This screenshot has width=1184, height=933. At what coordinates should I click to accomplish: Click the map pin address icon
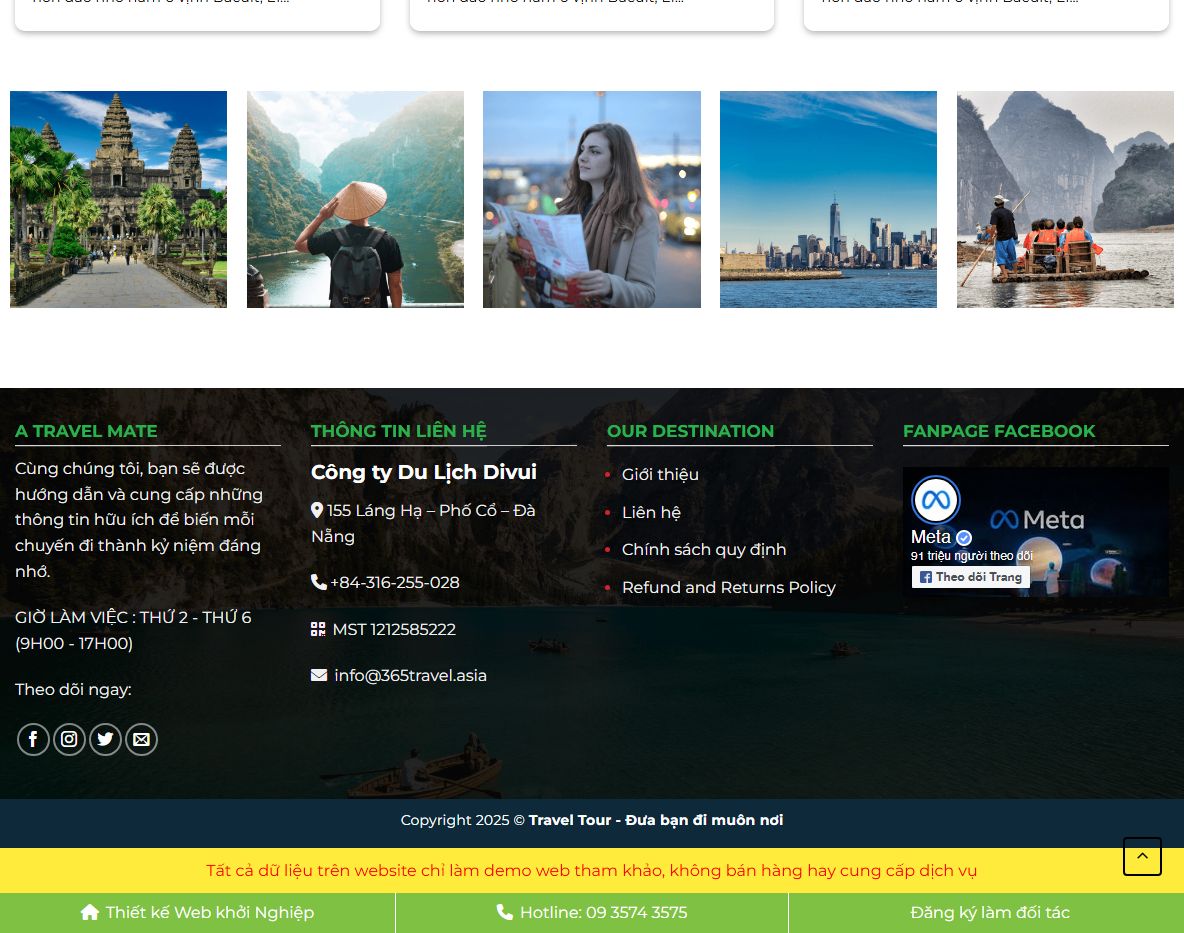pos(317,510)
